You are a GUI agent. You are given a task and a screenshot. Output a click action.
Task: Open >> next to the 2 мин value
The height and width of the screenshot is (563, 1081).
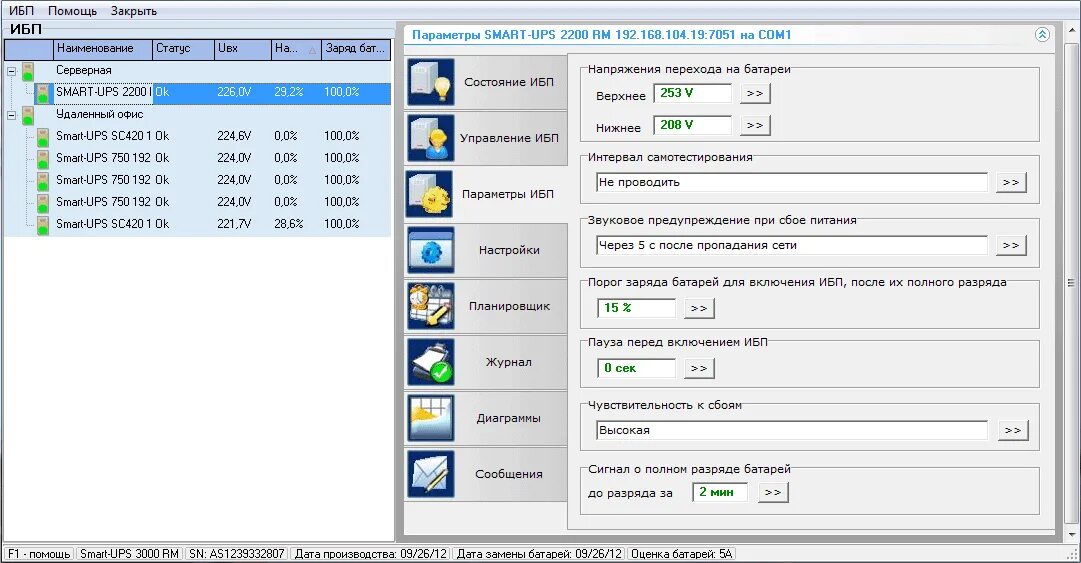[x=773, y=492]
